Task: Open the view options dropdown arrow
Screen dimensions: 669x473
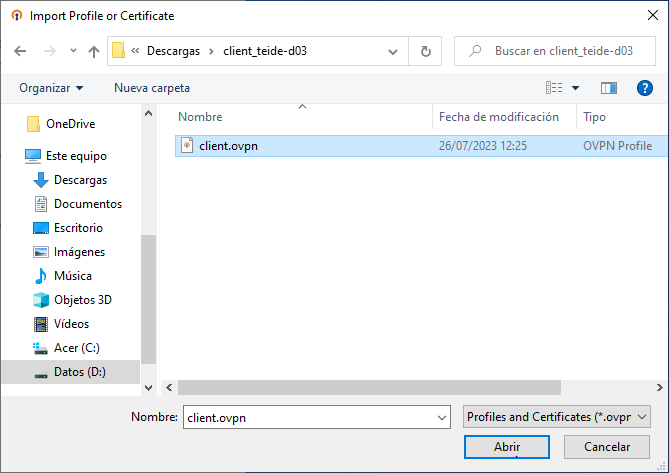Action: point(576,88)
